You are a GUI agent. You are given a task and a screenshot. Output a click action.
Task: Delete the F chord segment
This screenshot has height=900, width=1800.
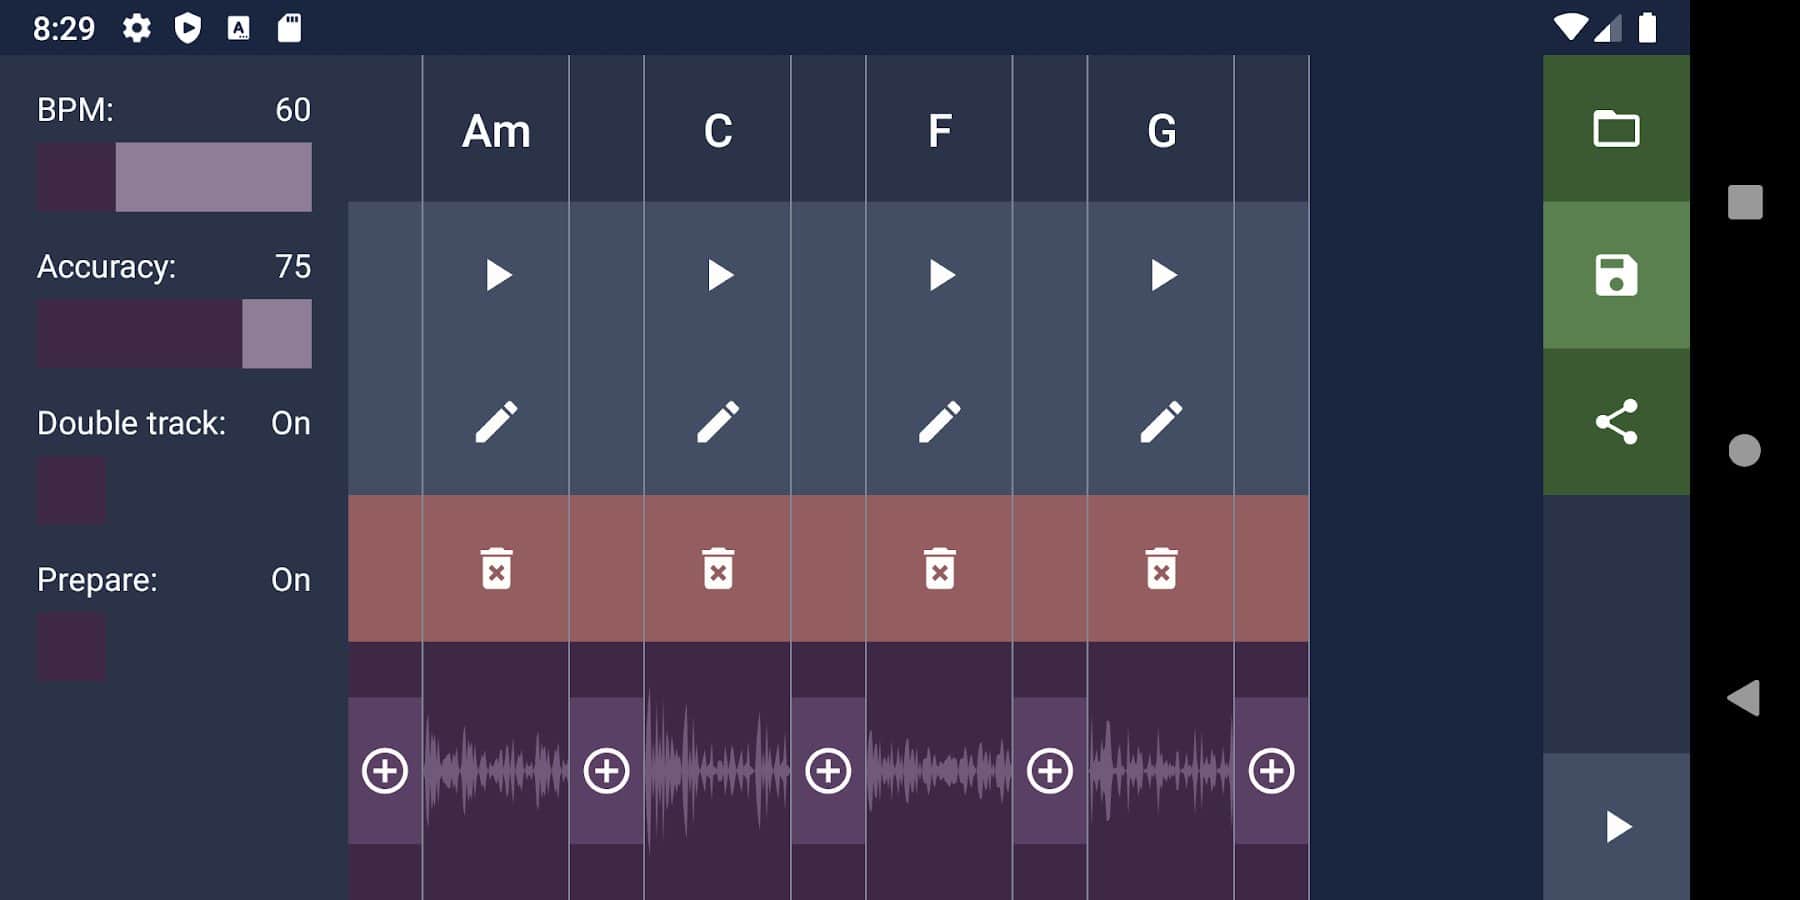click(940, 569)
